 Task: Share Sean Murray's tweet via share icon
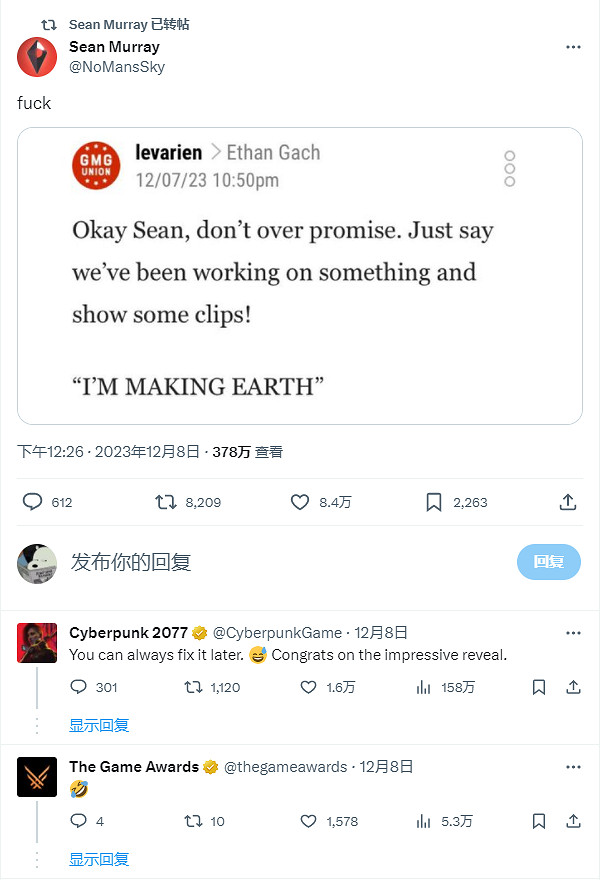coord(568,502)
